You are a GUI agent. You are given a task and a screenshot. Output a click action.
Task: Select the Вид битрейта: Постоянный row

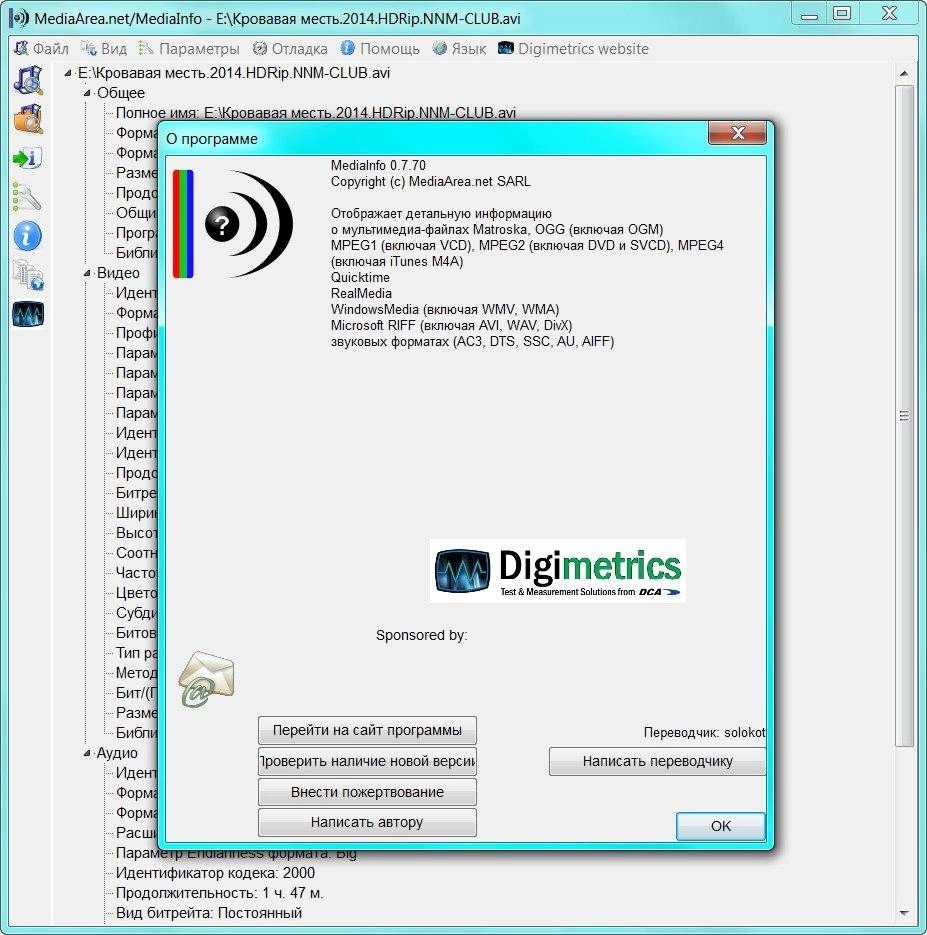pyautogui.click(x=209, y=913)
